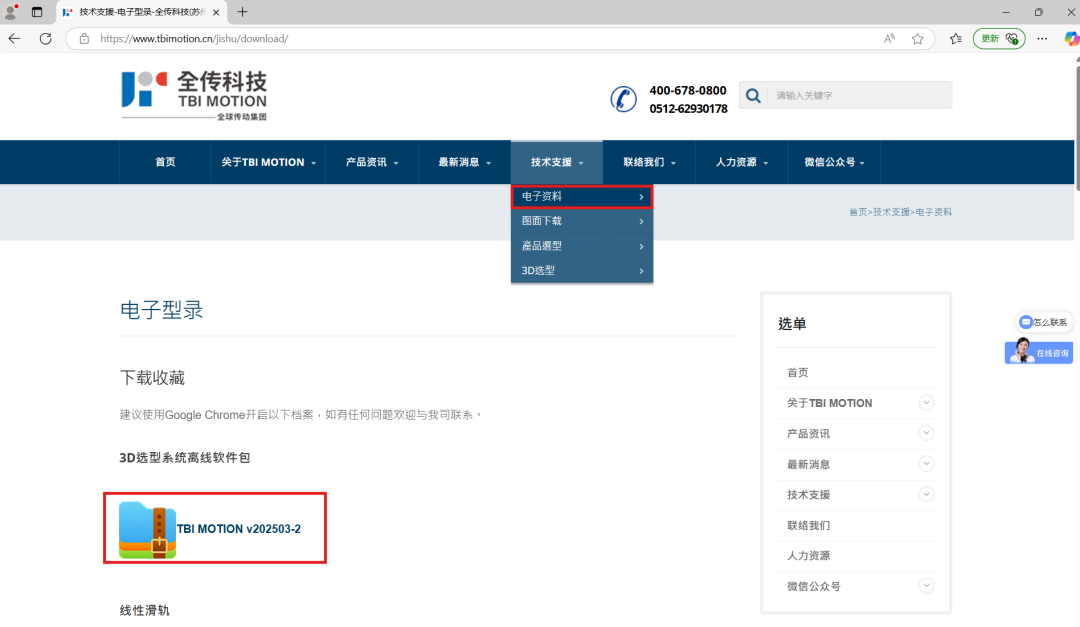Viewport: 1080px width, 627px height.
Task: Refresh the current page
Action: [45, 39]
